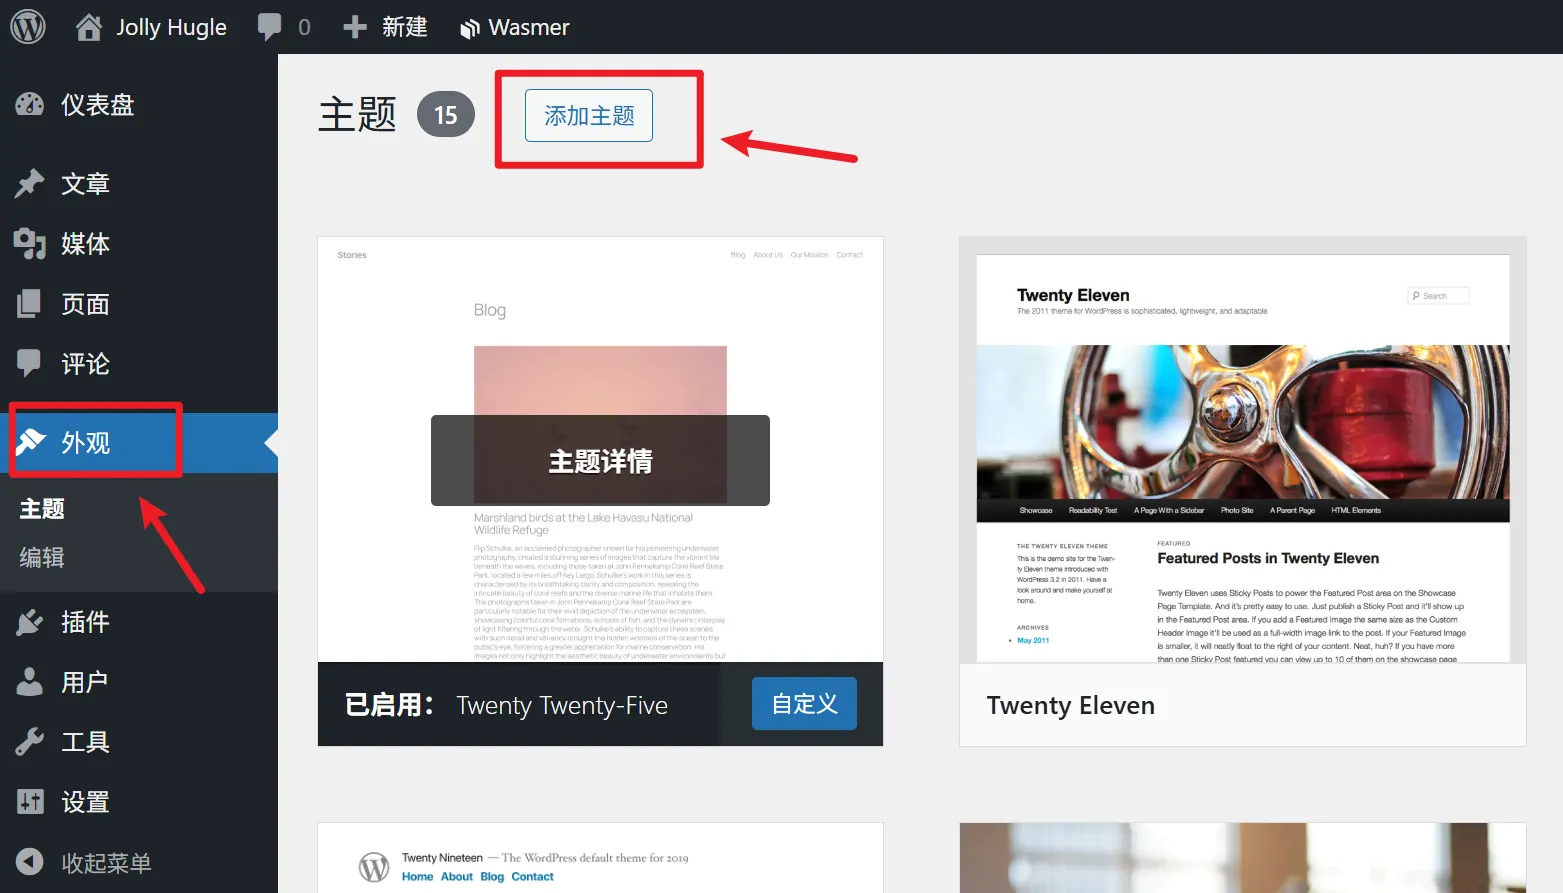Open the 编辑 submenu item

pos(42,557)
